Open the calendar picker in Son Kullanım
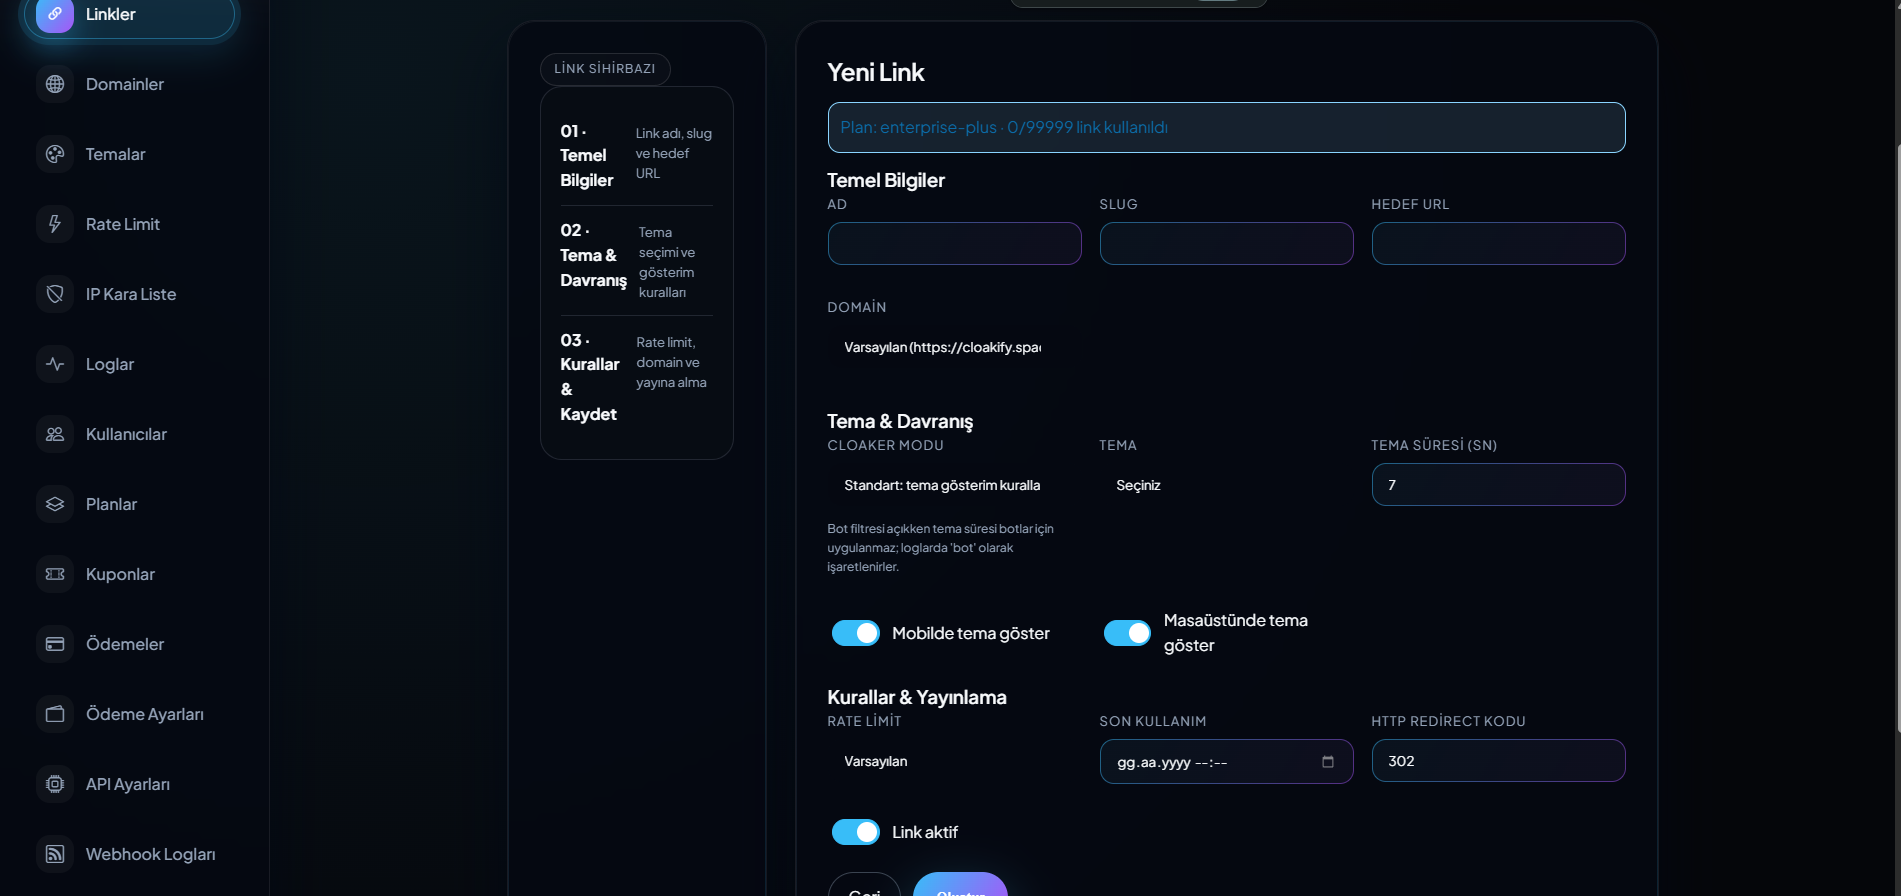 click(1327, 762)
